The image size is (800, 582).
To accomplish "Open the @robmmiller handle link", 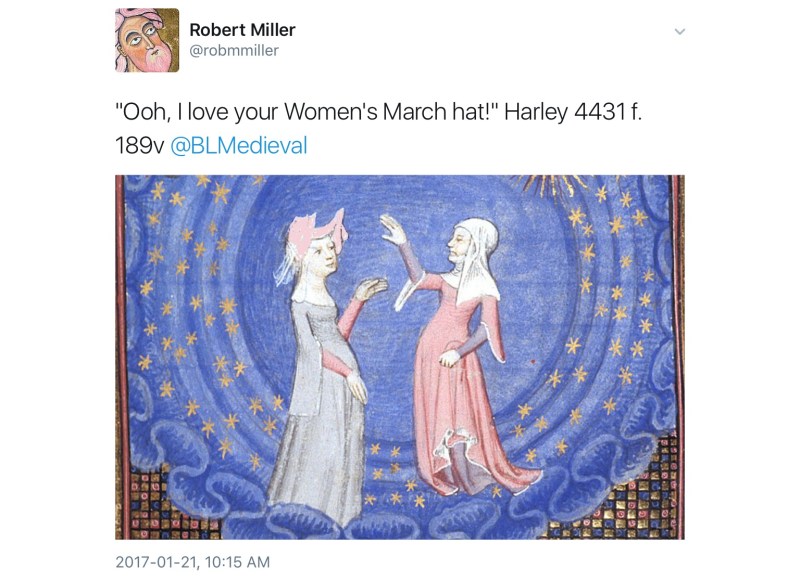I will [234, 50].
